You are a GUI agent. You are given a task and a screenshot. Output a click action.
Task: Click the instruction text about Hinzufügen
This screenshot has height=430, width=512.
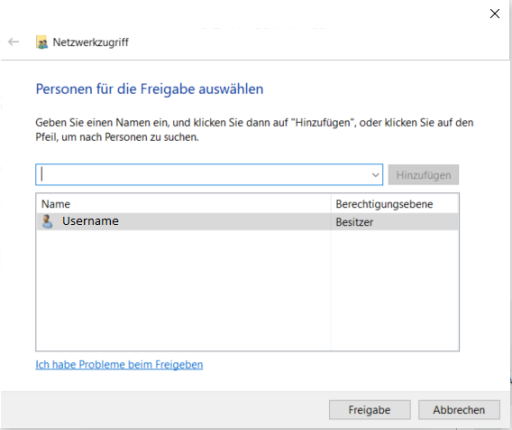pyautogui.click(x=254, y=130)
